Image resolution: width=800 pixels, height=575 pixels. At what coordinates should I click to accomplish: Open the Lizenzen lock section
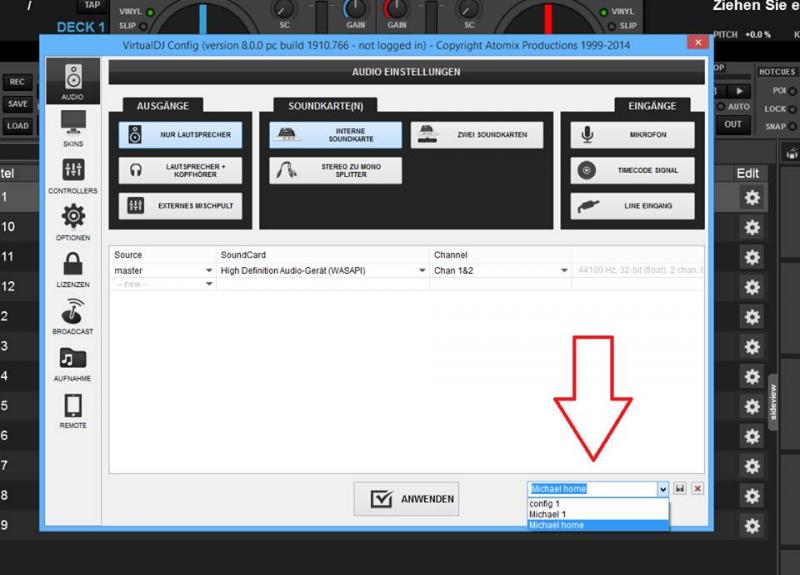[x=73, y=269]
